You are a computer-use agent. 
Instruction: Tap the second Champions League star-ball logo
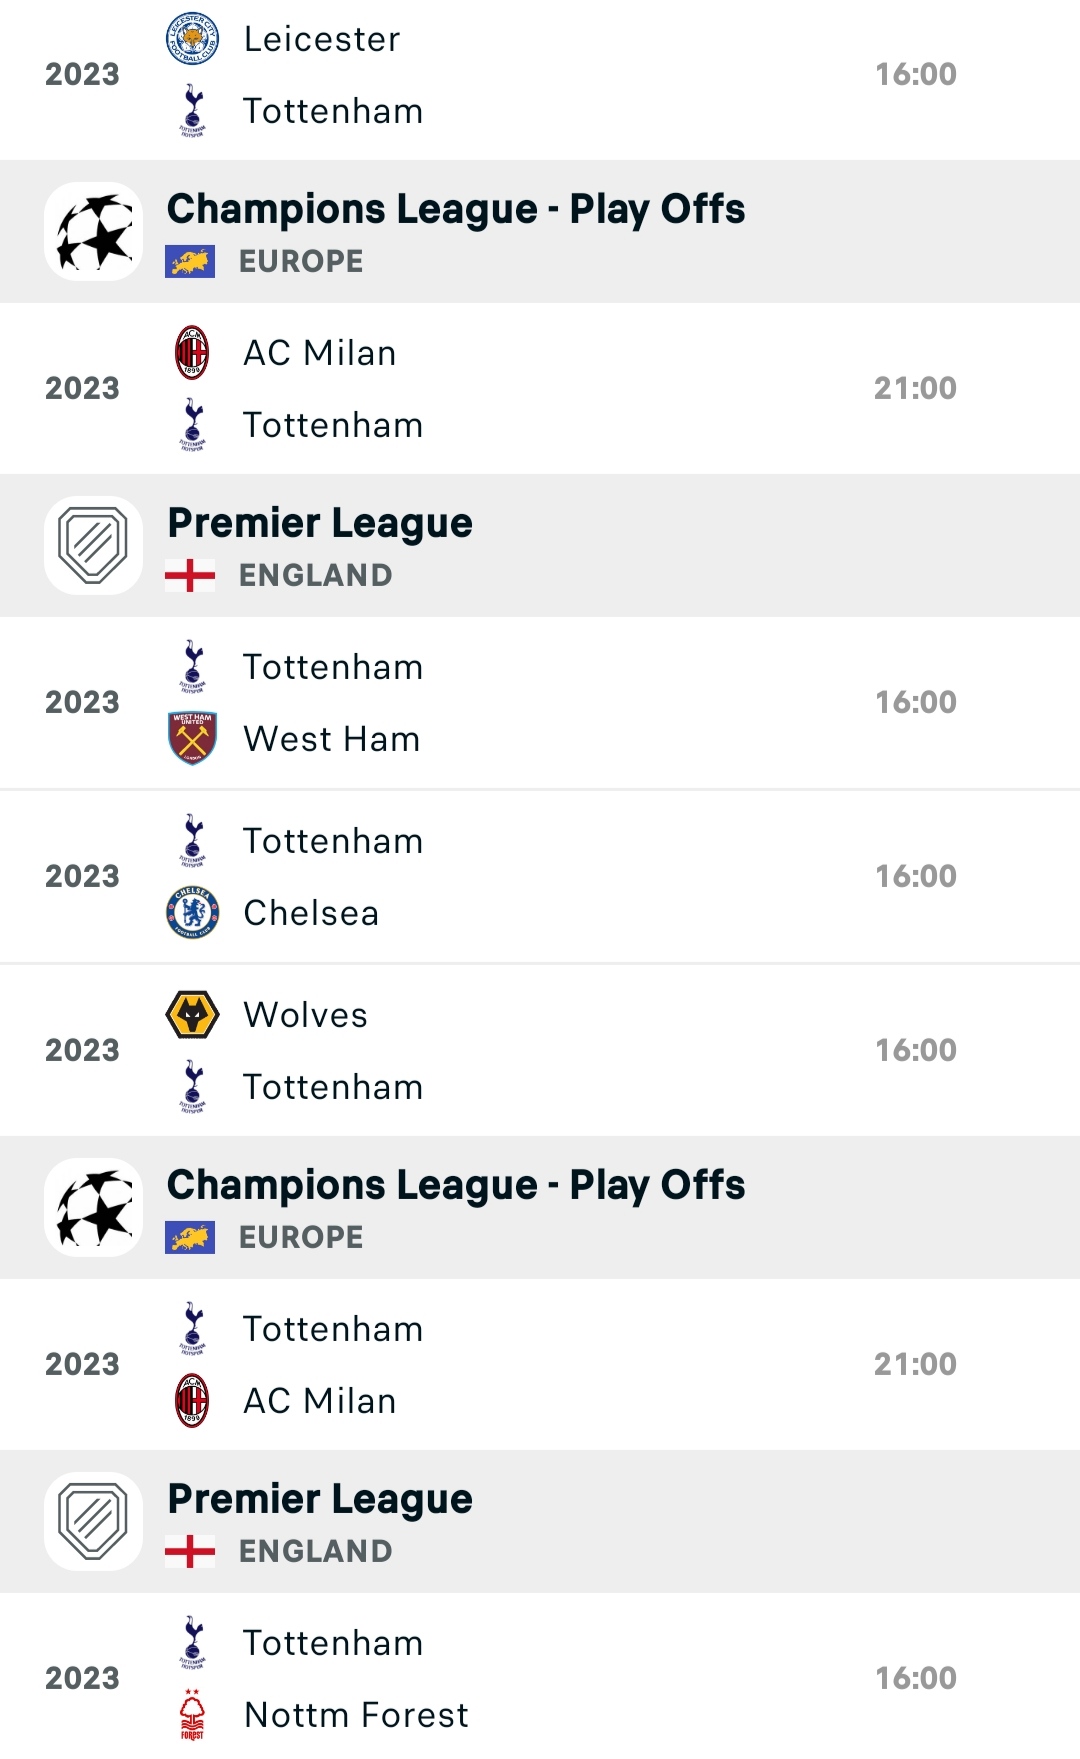coord(94,1207)
